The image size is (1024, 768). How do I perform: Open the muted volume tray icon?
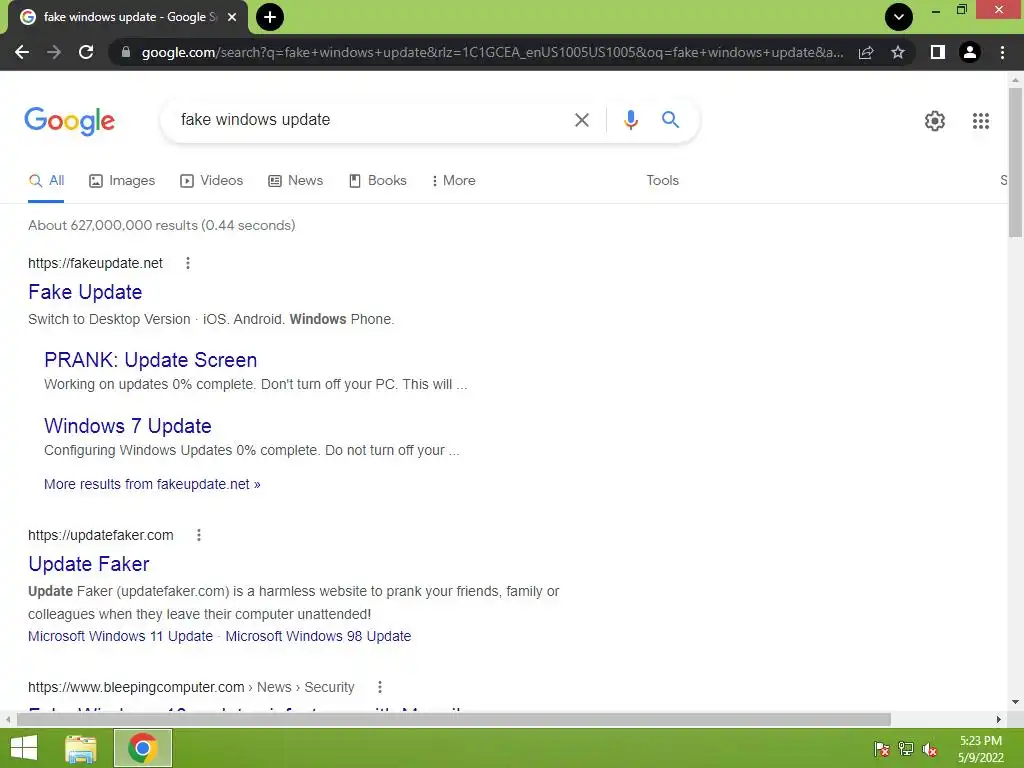(x=930, y=750)
